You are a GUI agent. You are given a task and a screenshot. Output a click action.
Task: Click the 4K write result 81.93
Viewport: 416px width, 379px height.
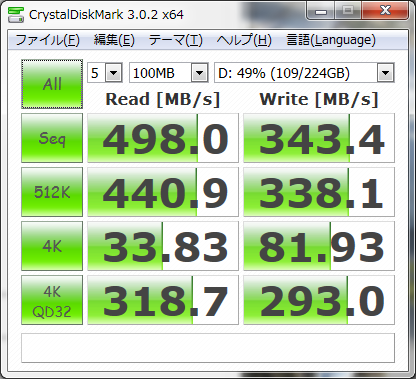pos(319,246)
